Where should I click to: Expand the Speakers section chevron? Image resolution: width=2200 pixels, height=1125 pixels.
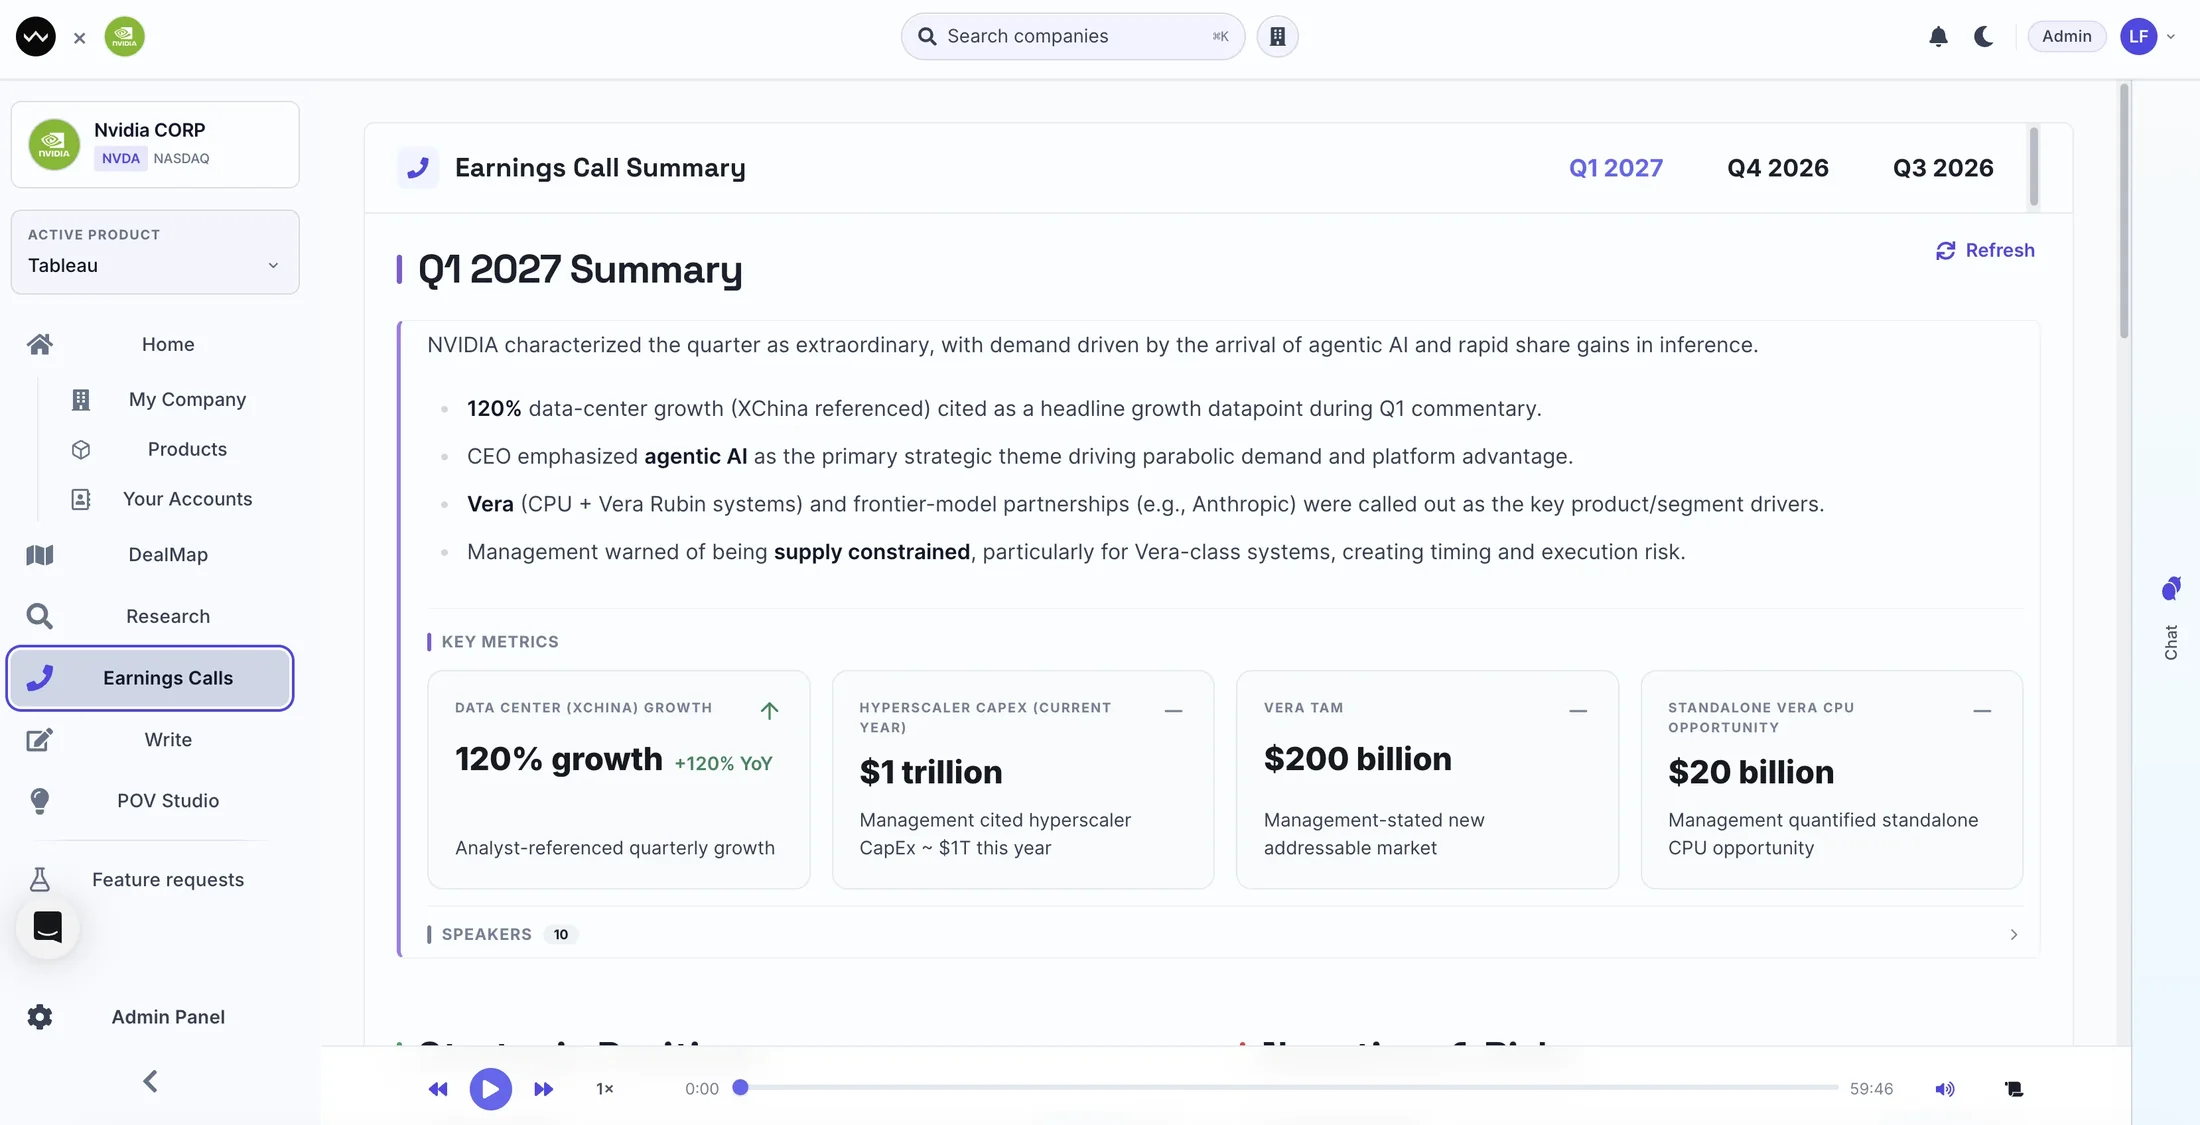pyautogui.click(x=2014, y=935)
